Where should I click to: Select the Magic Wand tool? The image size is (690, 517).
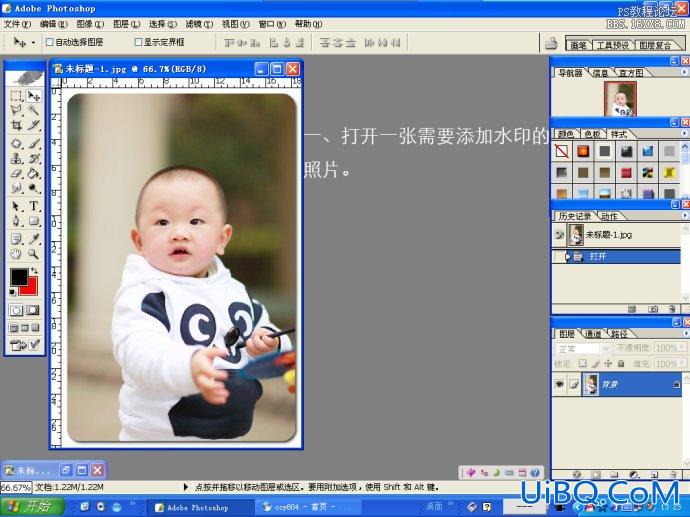coord(33,110)
